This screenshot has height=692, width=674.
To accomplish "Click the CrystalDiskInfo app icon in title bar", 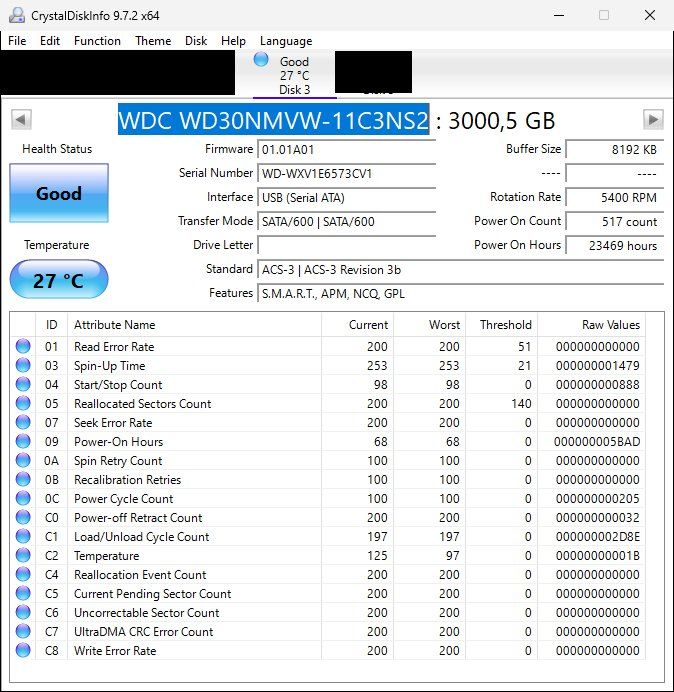I will [x=17, y=15].
